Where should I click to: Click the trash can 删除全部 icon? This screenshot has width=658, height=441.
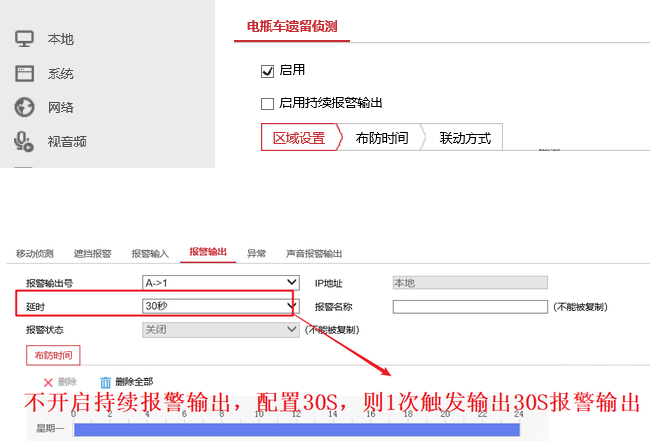106,381
